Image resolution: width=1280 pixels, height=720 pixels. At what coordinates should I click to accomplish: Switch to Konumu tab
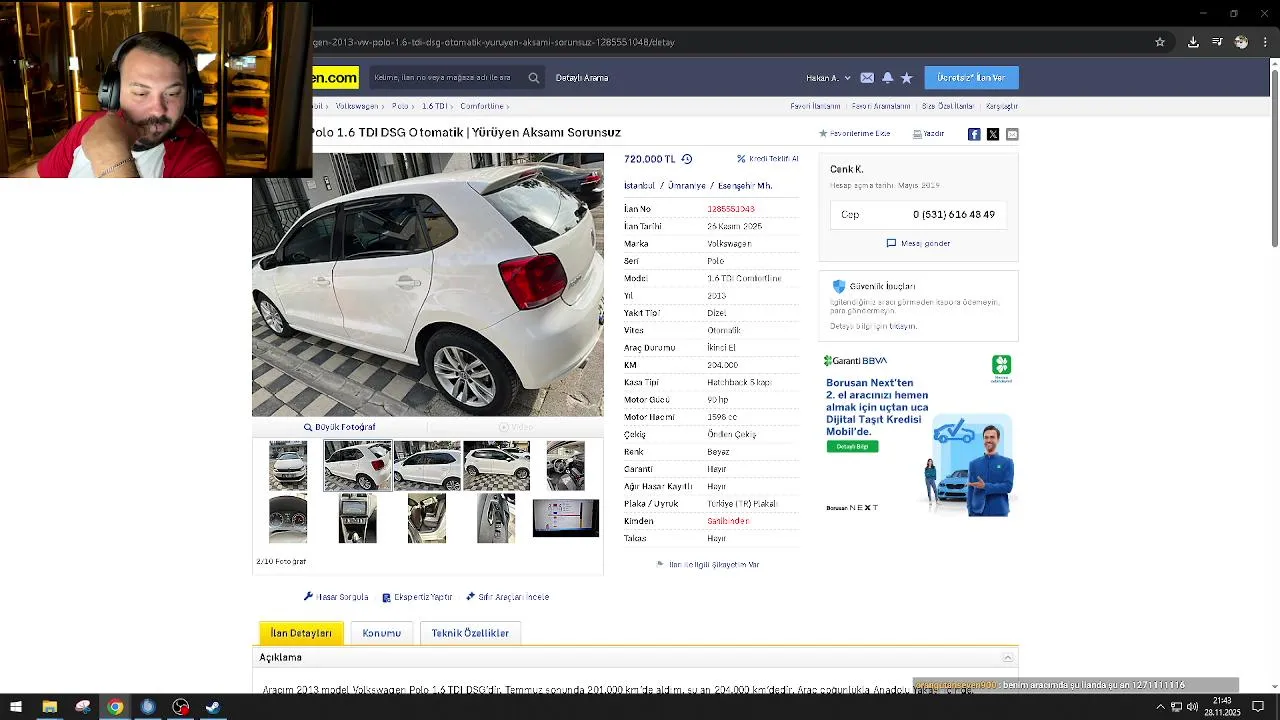point(381,633)
